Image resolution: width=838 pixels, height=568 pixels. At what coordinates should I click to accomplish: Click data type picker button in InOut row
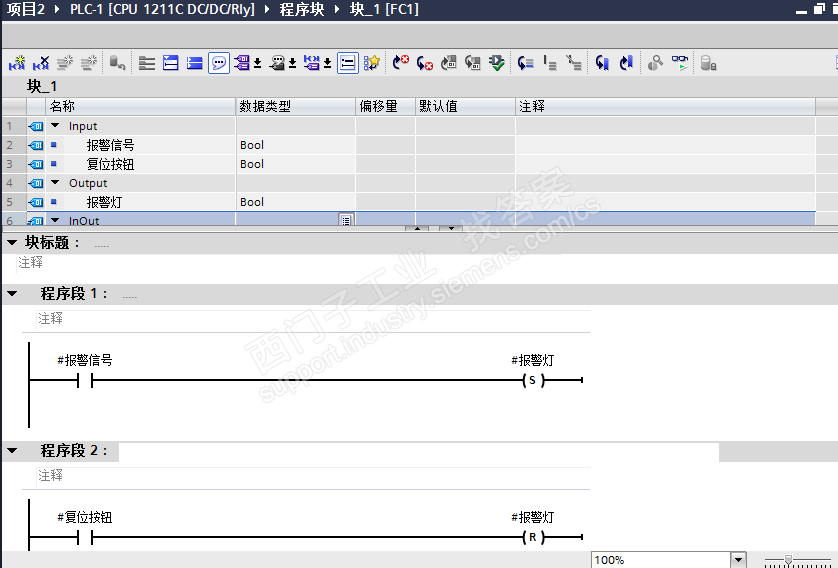[346, 220]
